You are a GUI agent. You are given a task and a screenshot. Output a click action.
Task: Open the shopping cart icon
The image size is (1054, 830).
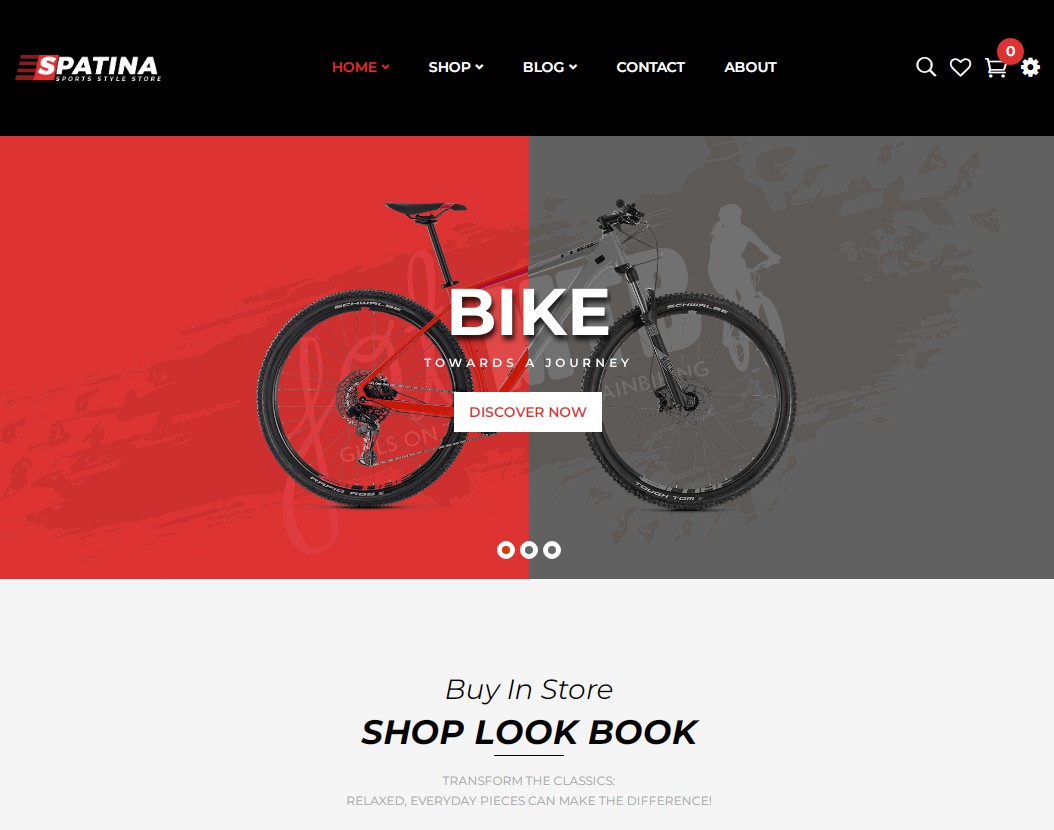point(996,68)
